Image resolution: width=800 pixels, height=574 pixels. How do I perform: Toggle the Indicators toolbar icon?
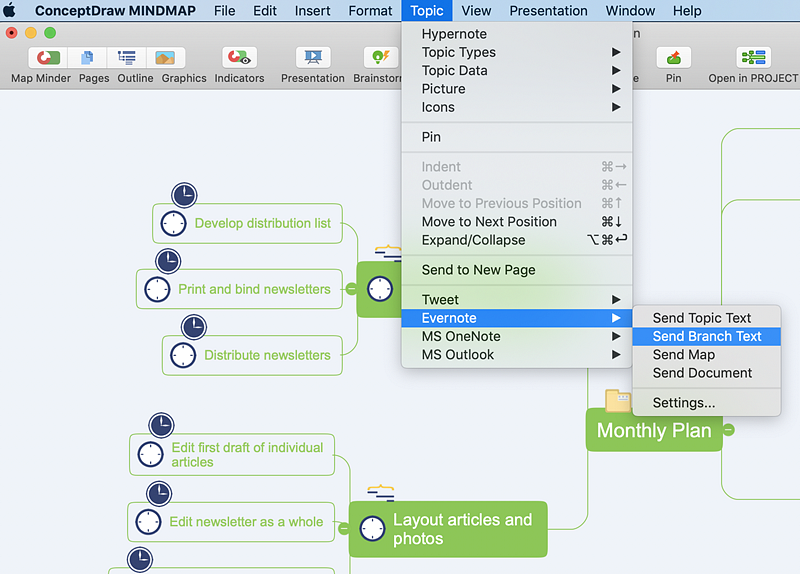coord(239,58)
